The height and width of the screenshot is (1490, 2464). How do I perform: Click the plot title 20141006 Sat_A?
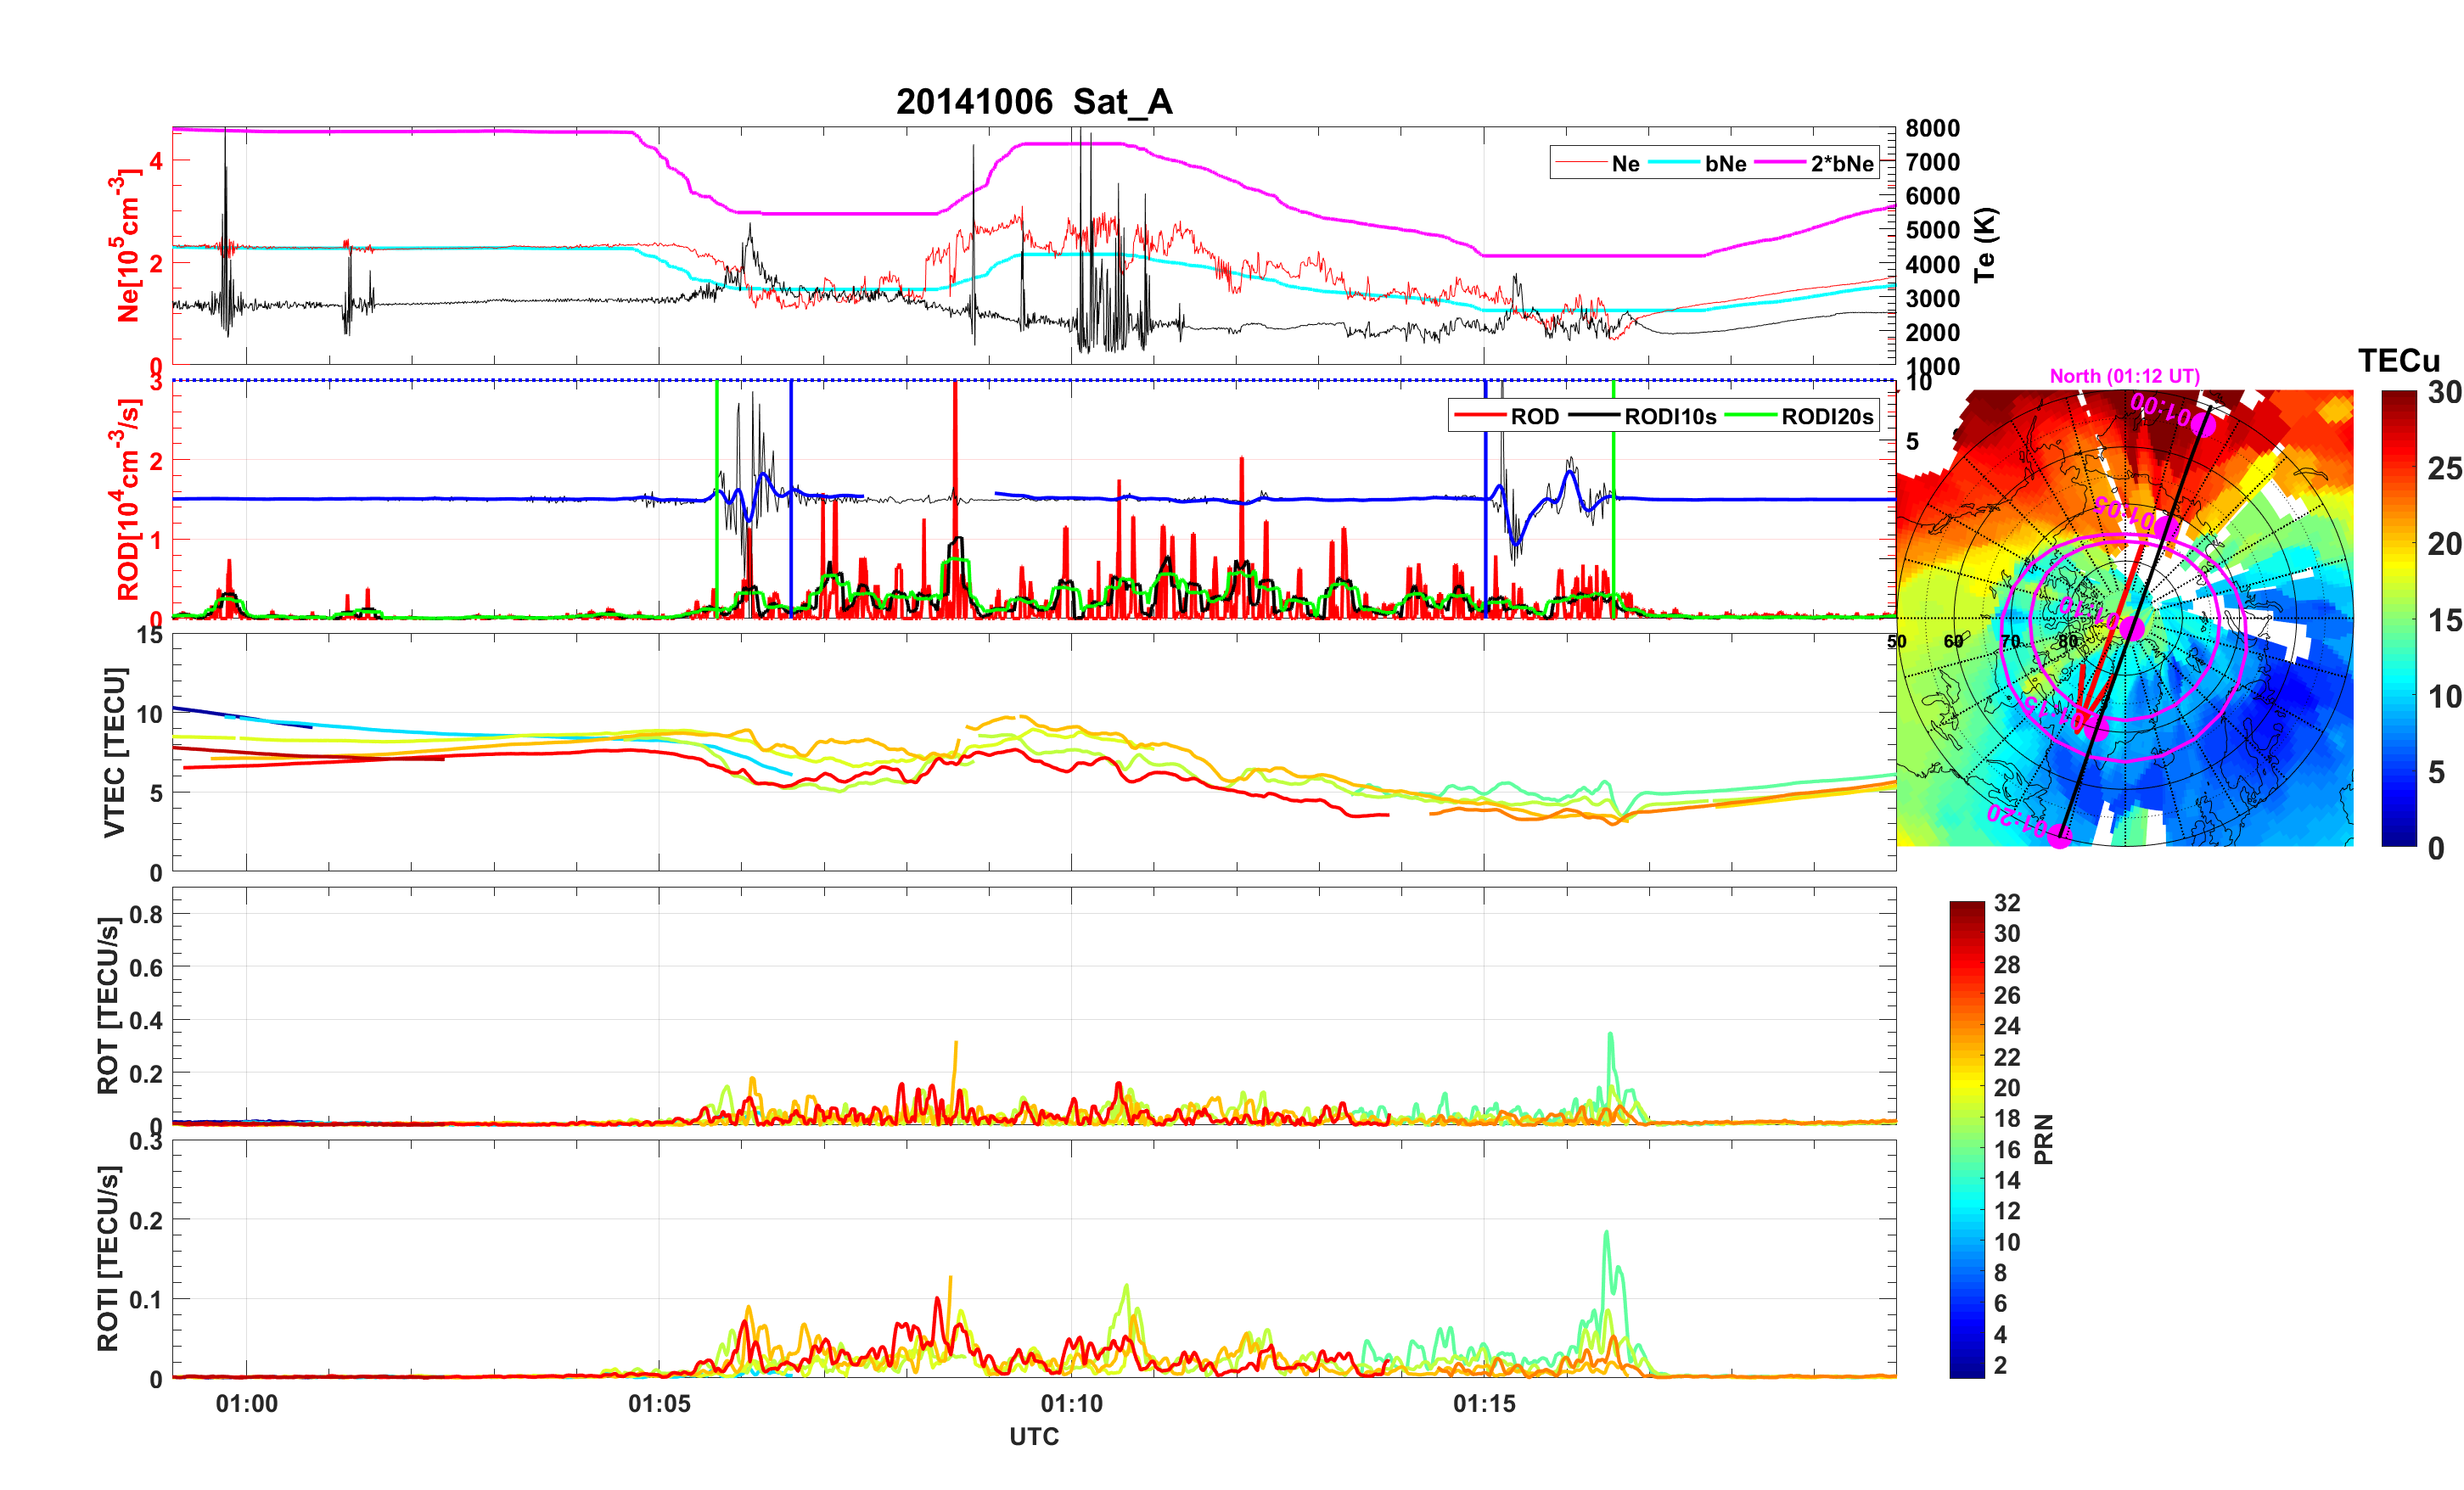[1033, 102]
